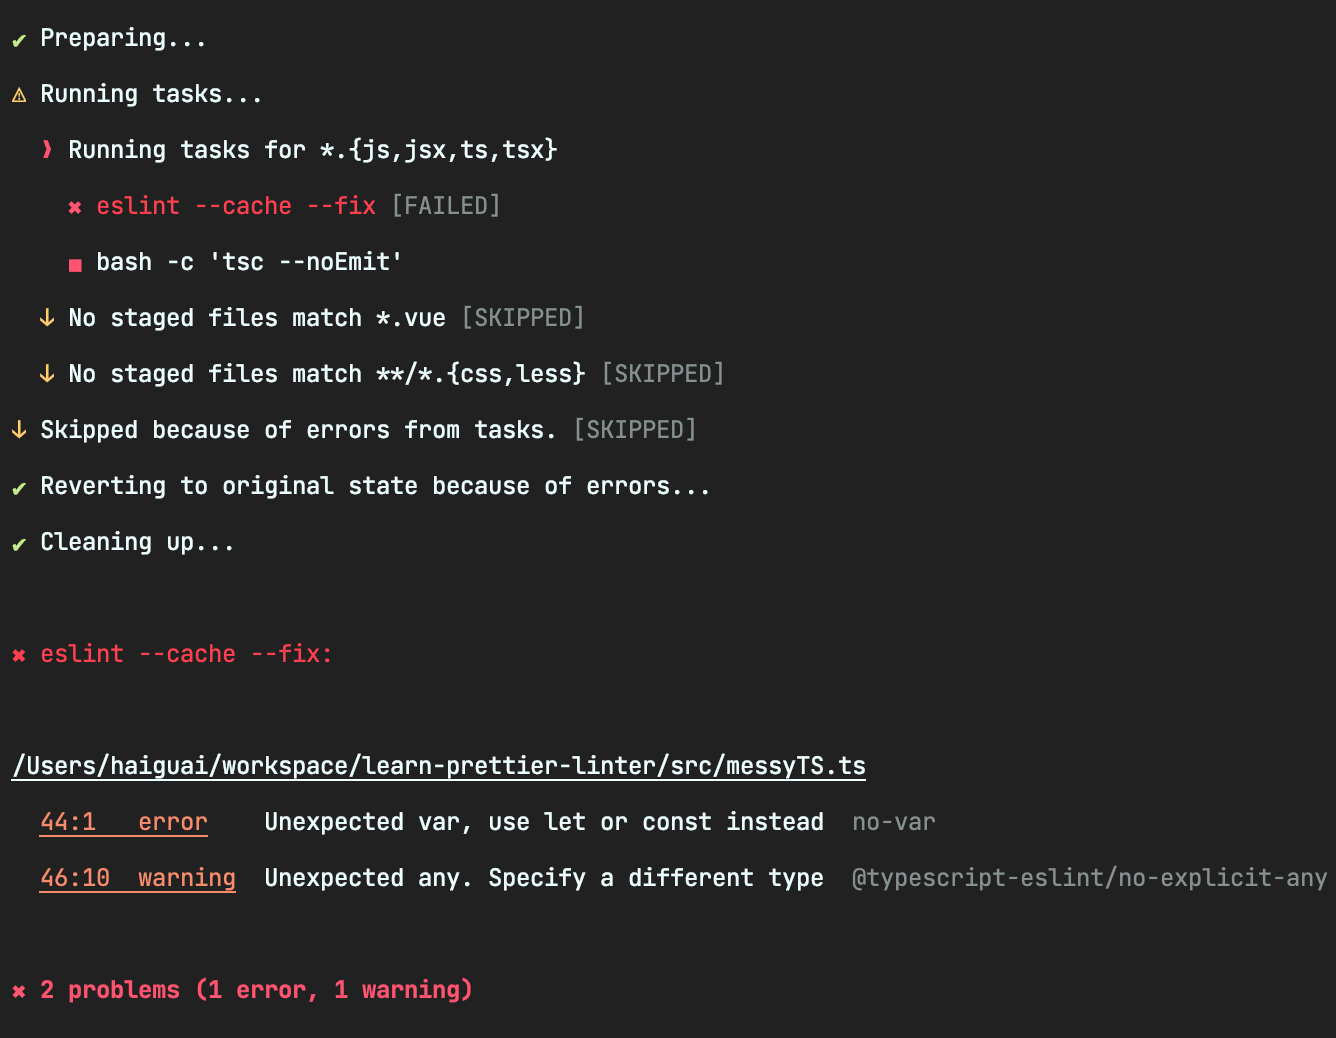Click the red square beside bash -c

point(75,265)
